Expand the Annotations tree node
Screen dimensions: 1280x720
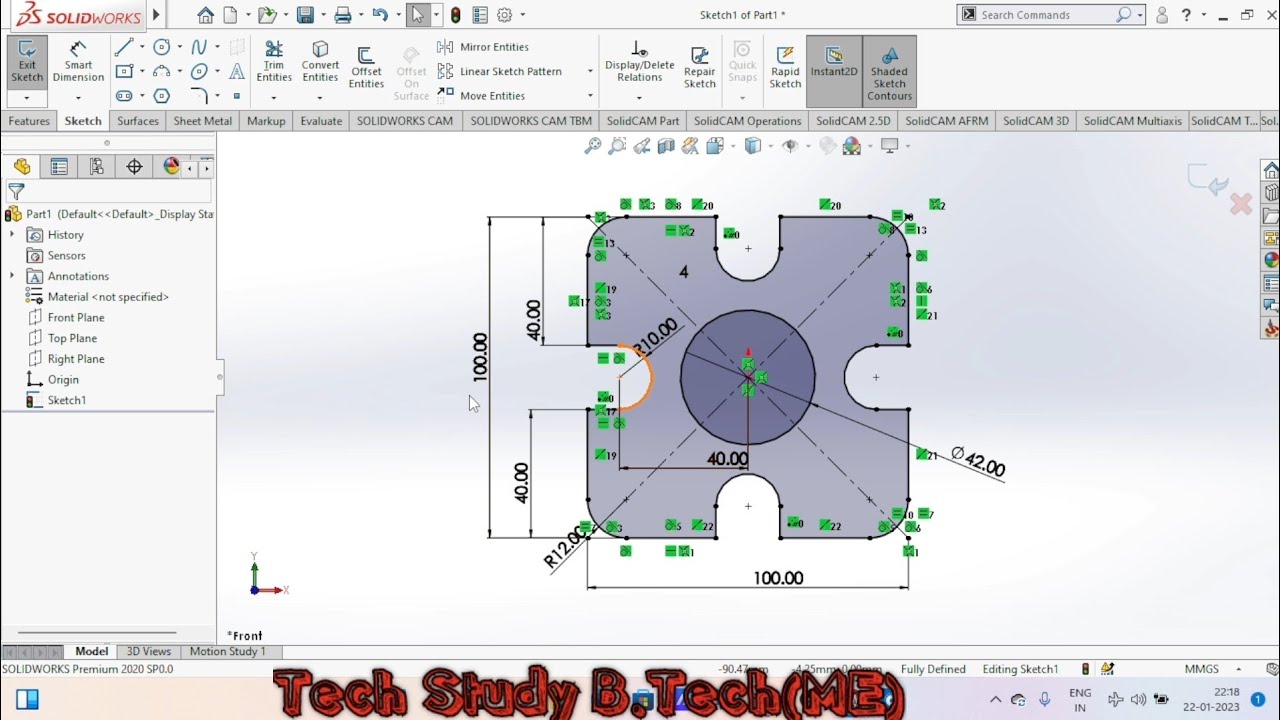coord(12,276)
